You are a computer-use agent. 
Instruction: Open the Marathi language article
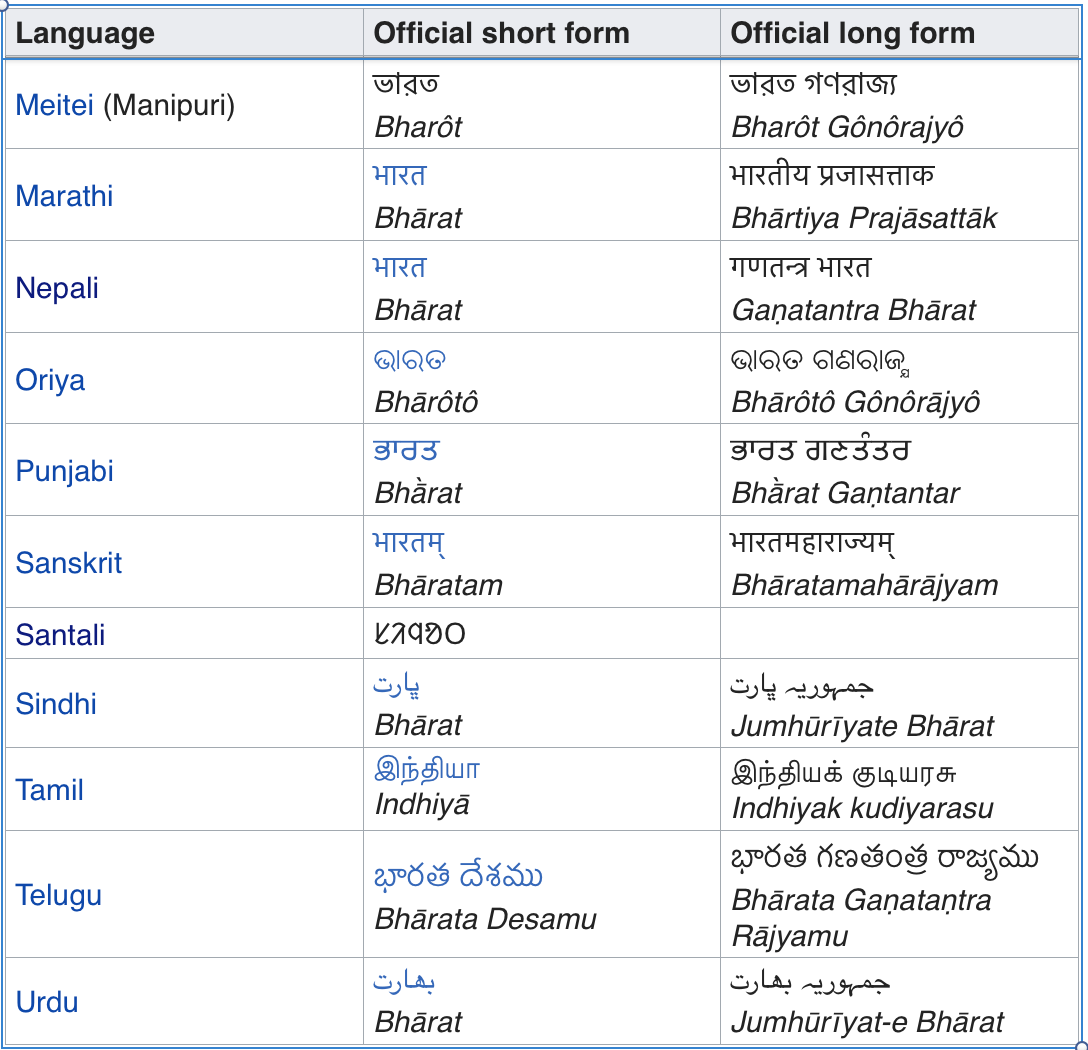[x=64, y=196]
